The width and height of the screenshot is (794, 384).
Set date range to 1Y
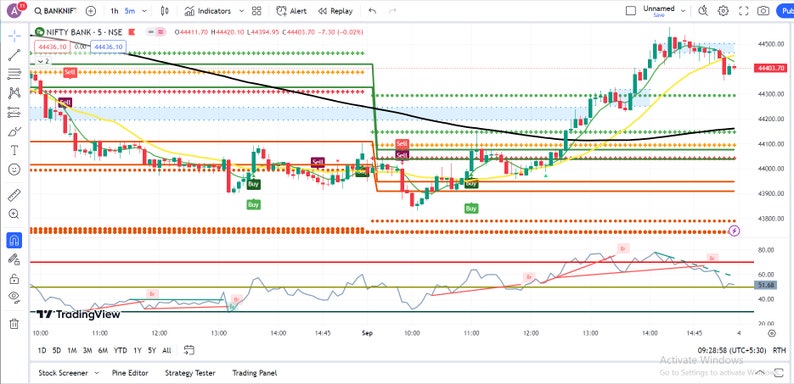click(x=138, y=350)
